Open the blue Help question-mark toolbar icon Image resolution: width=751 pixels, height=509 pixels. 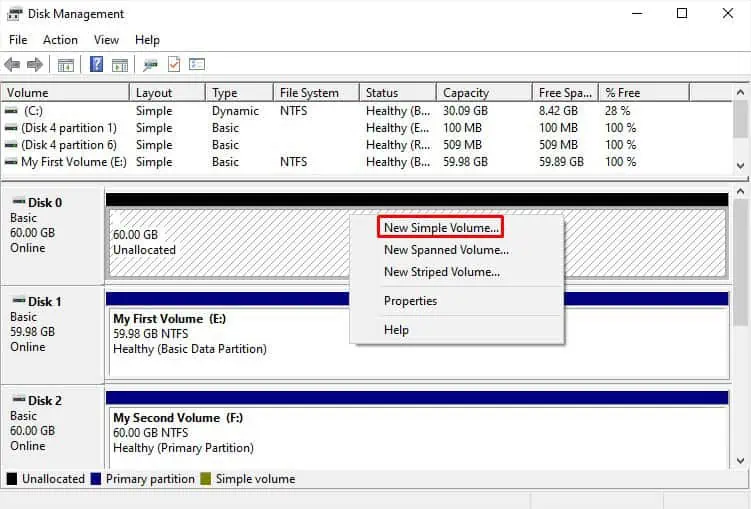click(96, 64)
